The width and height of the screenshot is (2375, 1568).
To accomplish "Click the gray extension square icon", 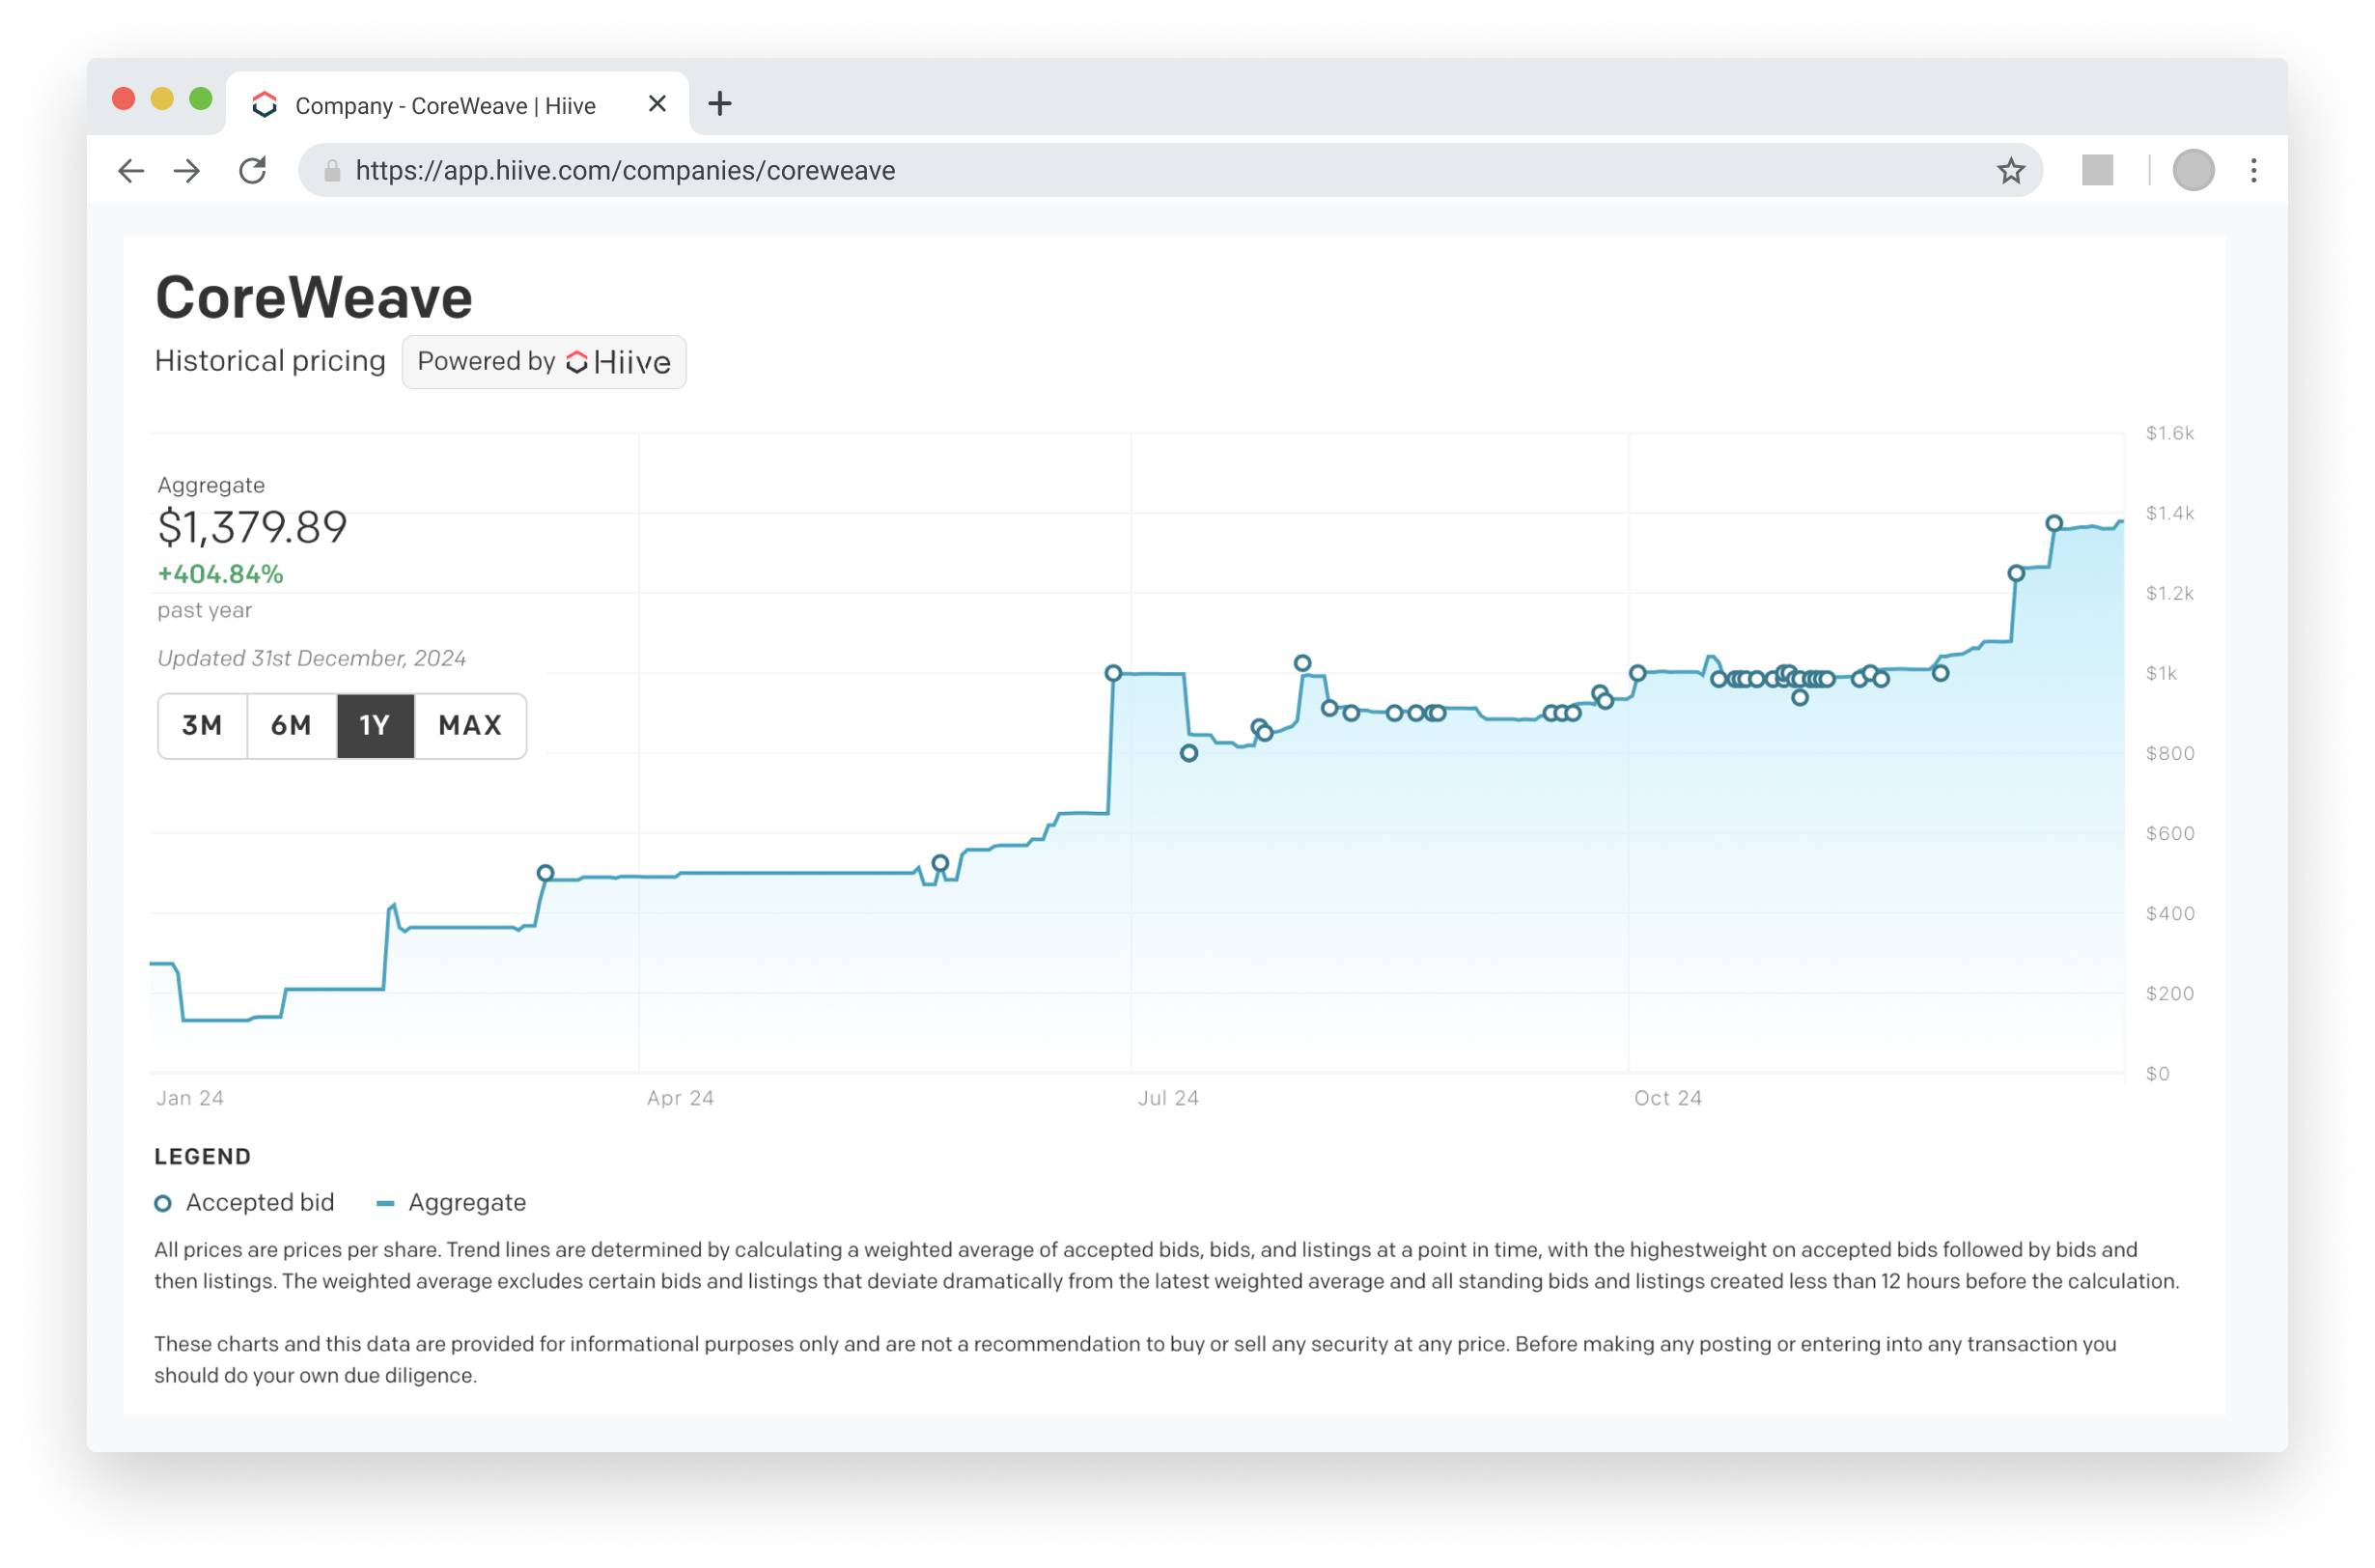I will click(x=2097, y=170).
